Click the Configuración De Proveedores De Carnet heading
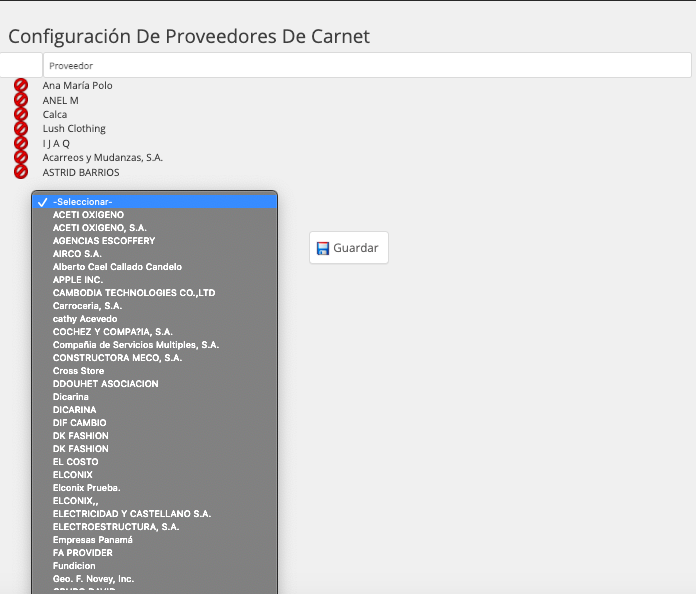 189,36
